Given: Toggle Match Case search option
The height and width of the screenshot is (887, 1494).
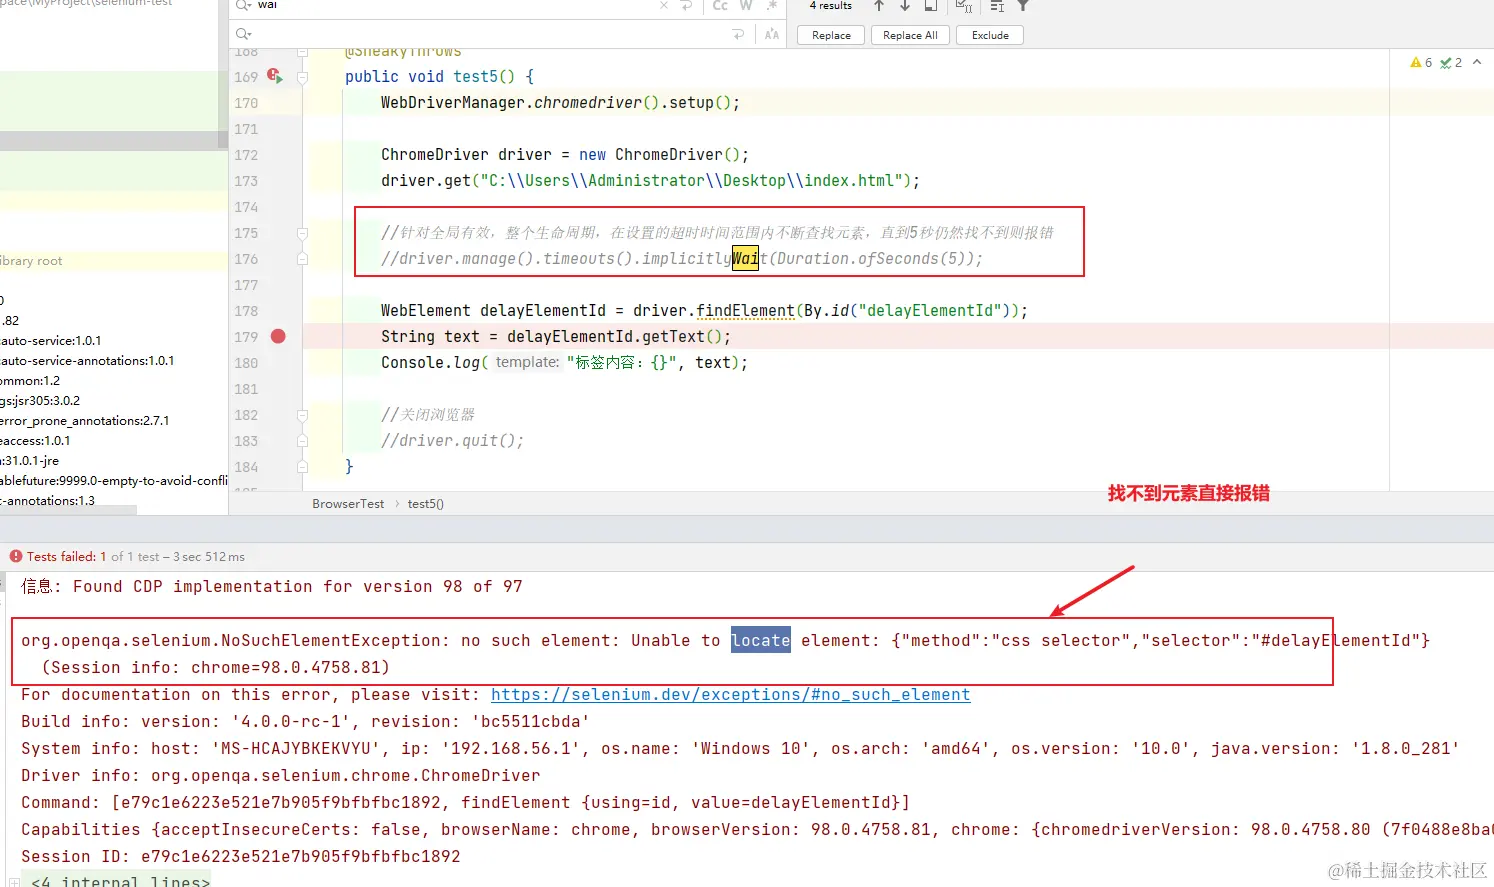Looking at the screenshot, I should pyautogui.click(x=720, y=6).
